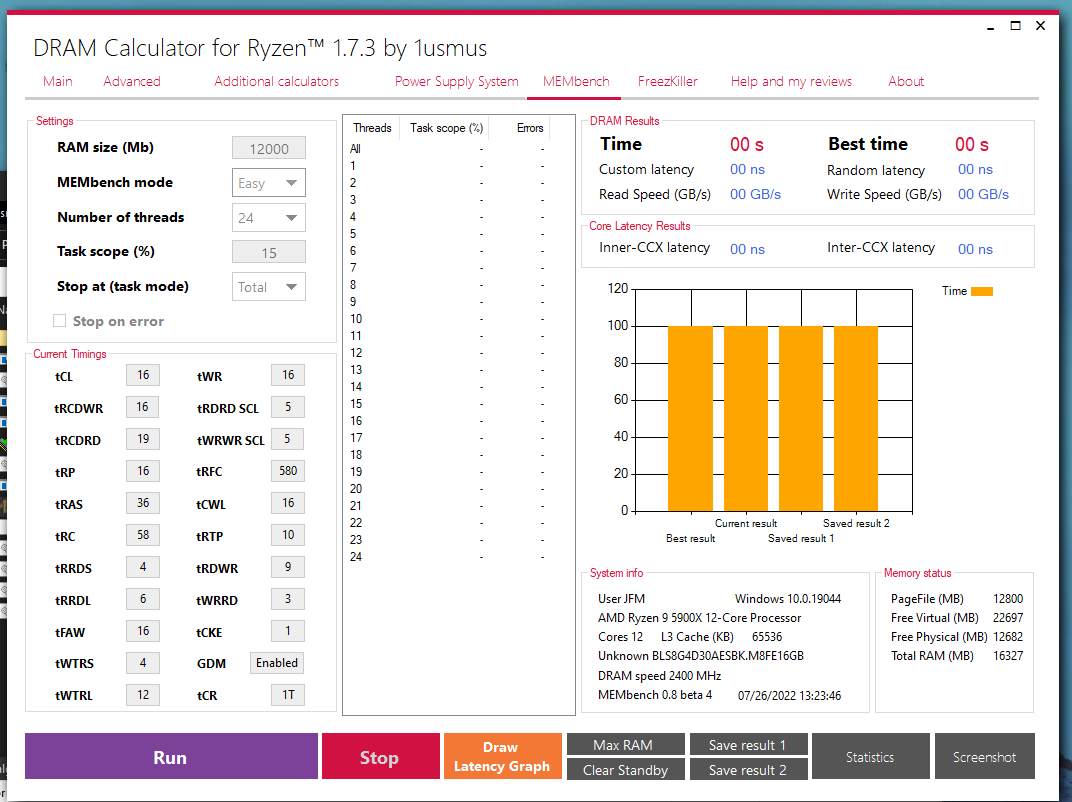The width and height of the screenshot is (1072, 802).
Task: Open the Statistics button
Action: click(x=870, y=756)
